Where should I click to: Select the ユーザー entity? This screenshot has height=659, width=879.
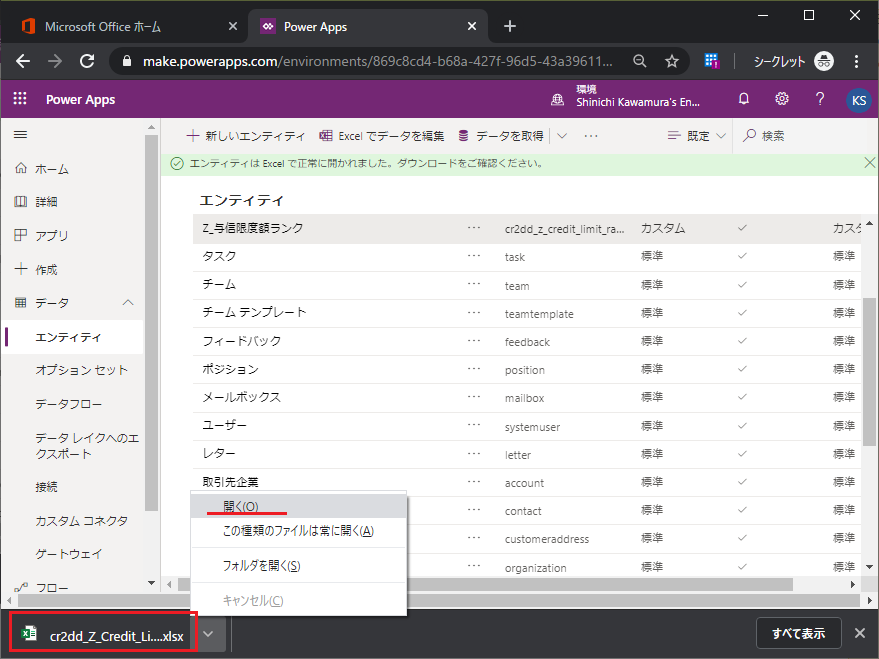[224, 425]
